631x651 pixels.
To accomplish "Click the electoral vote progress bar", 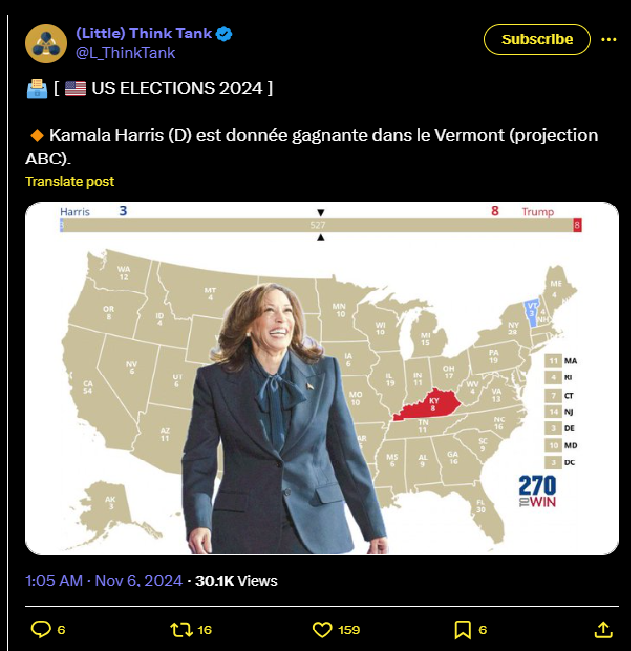I will coord(321,226).
